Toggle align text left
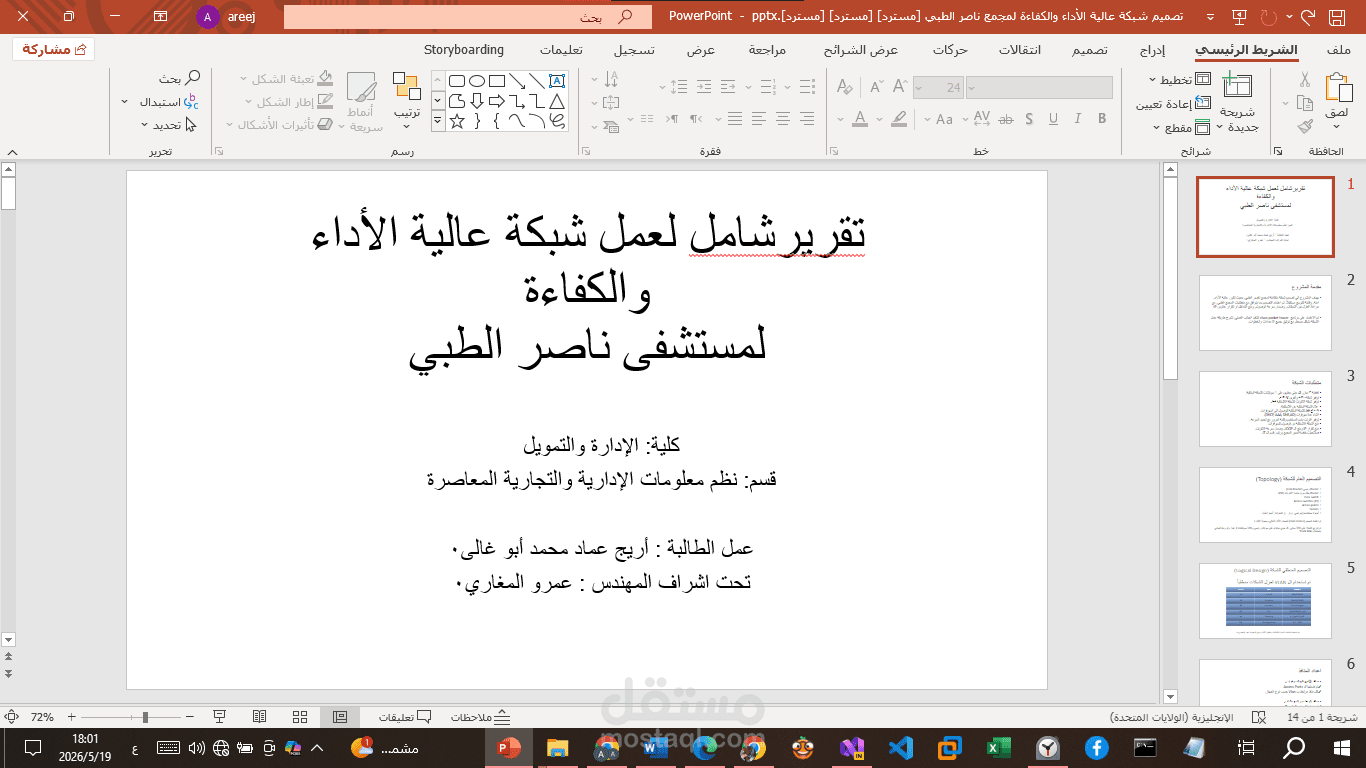 [759, 119]
